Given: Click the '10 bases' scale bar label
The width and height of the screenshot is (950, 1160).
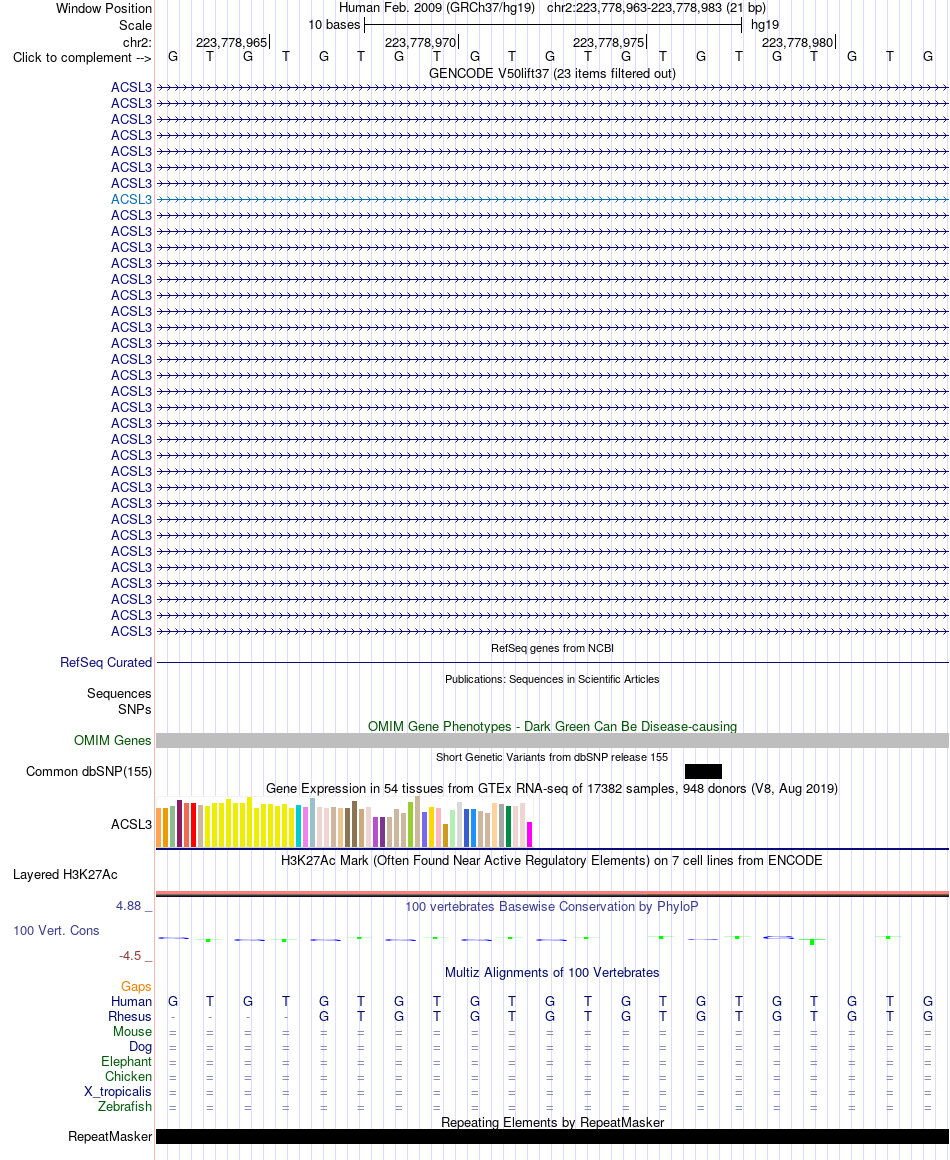Looking at the screenshot, I should click(334, 24).
